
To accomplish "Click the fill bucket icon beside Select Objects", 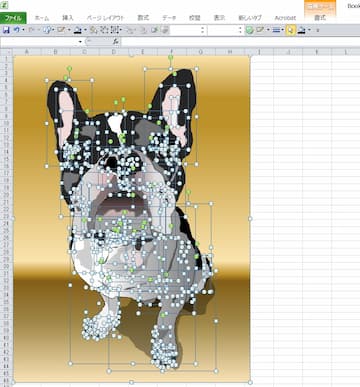I will click(302, 30).
